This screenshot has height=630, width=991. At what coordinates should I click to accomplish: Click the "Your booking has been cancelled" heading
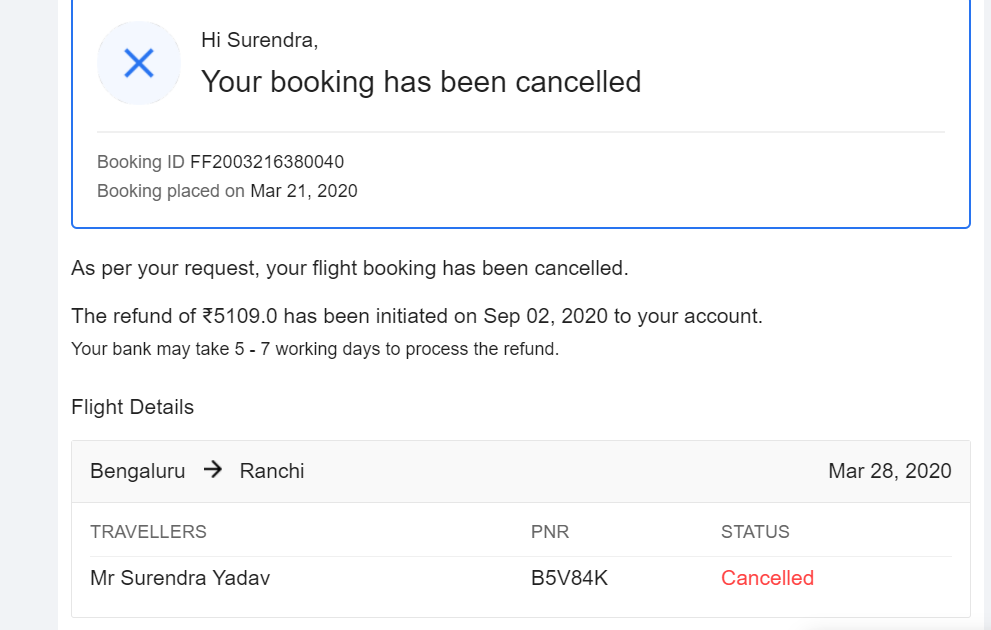pyautogui.click(x=421, y=81)
